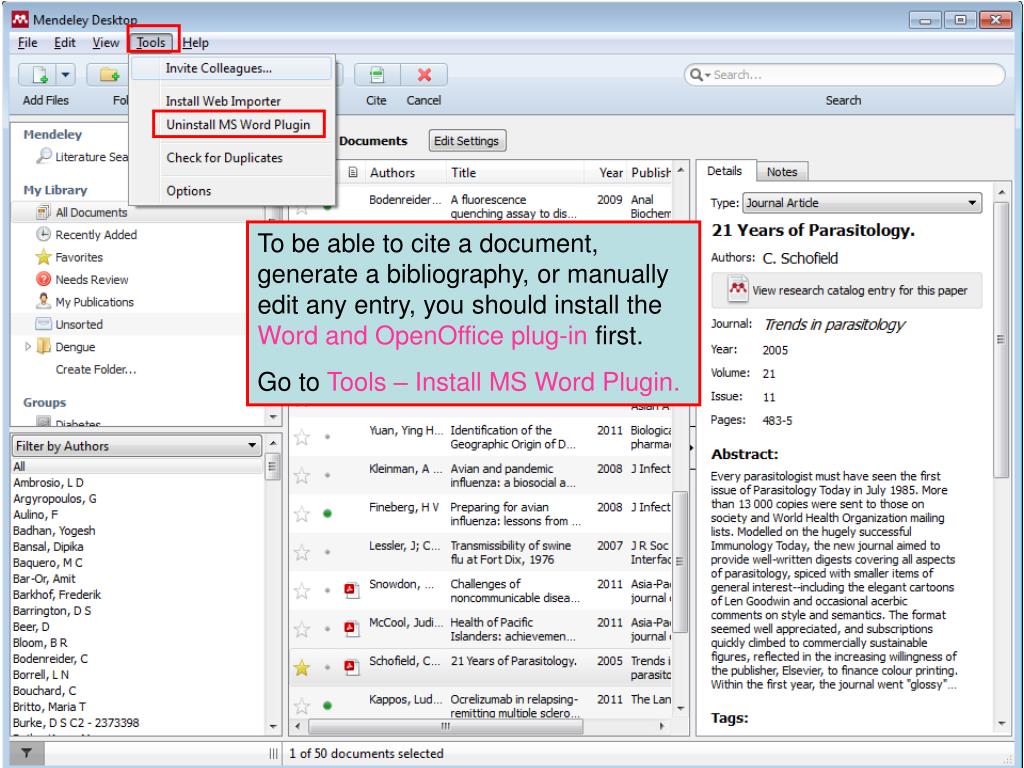Click the document list vertical scrollbar thumb
The width and height of the screenshot is (1024, 768).
point(680,562)
